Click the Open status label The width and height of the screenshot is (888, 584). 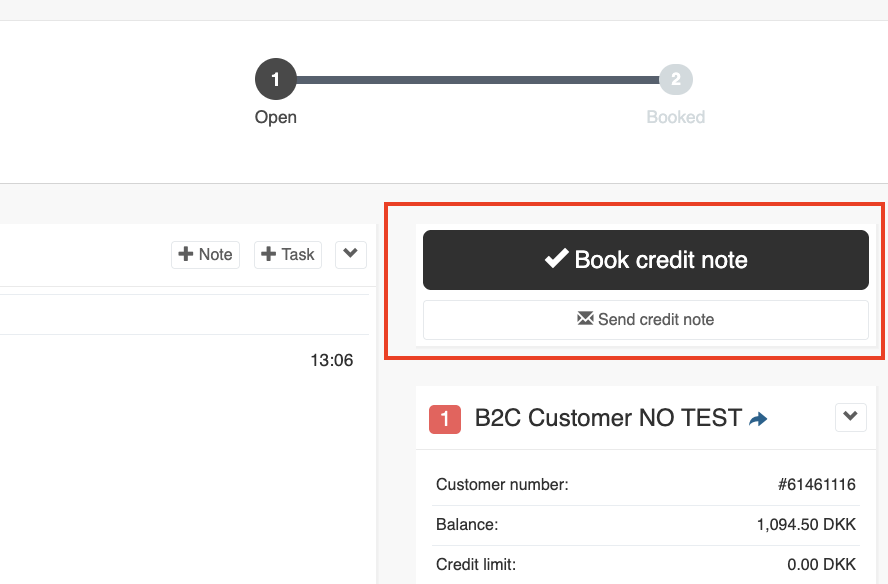pos(276,117)
